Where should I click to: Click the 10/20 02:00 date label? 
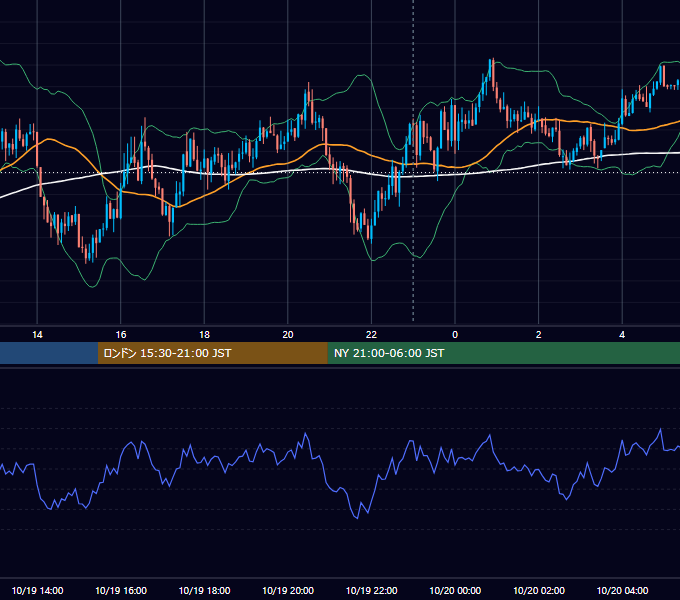[x=539, y=591]
